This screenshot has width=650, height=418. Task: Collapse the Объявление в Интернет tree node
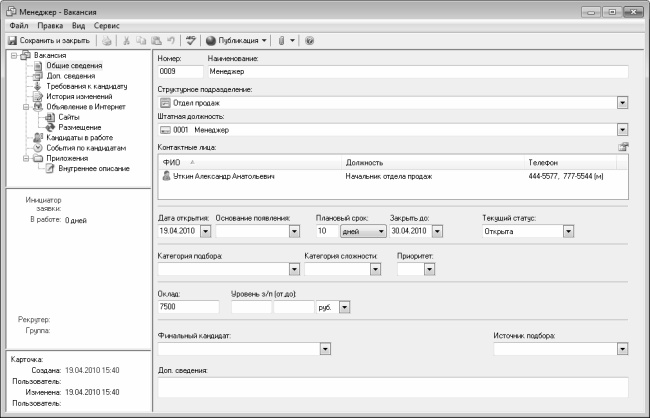(x=24, y=106)
